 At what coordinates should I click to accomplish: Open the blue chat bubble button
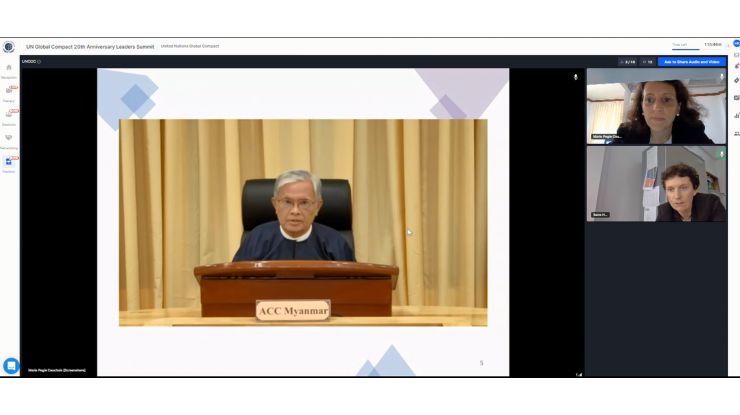[11, 366]
